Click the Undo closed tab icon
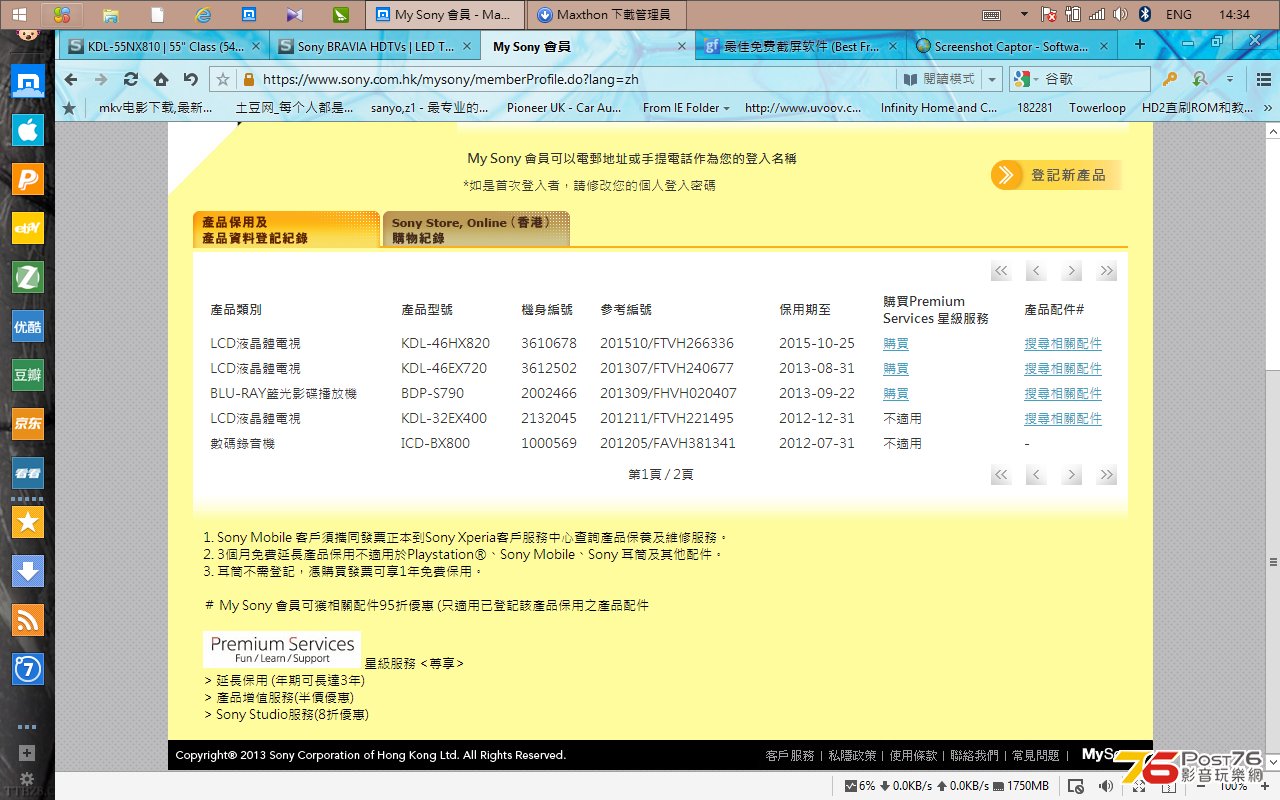1280x800 pixels. [190, 79]
